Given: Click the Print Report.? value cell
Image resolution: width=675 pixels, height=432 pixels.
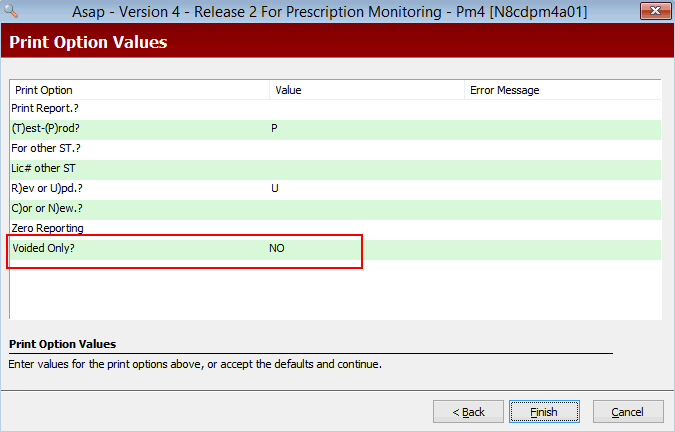Looking at the screenshot, I should click(x=367, y=108).
